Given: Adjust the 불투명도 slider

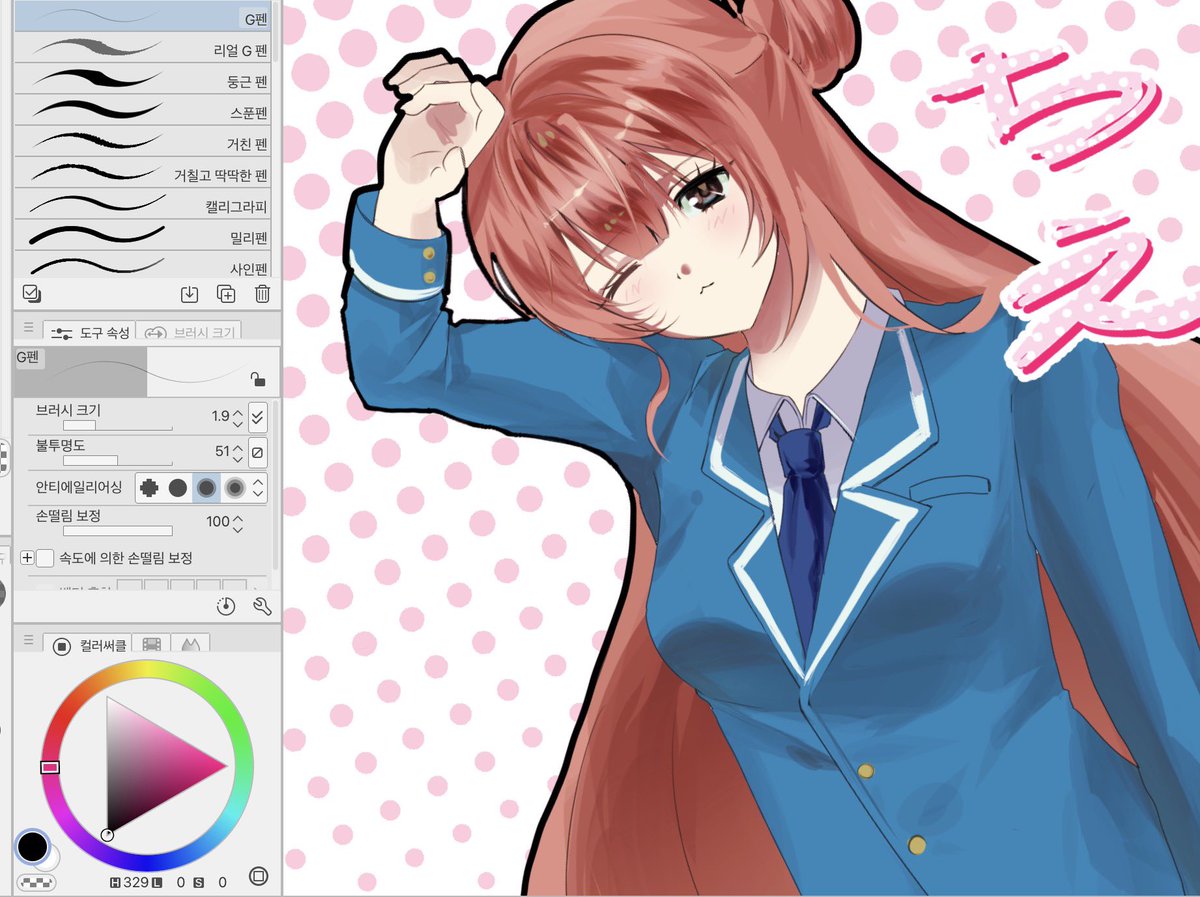Looking at the screenshot, I should click(x=117, y=461).
